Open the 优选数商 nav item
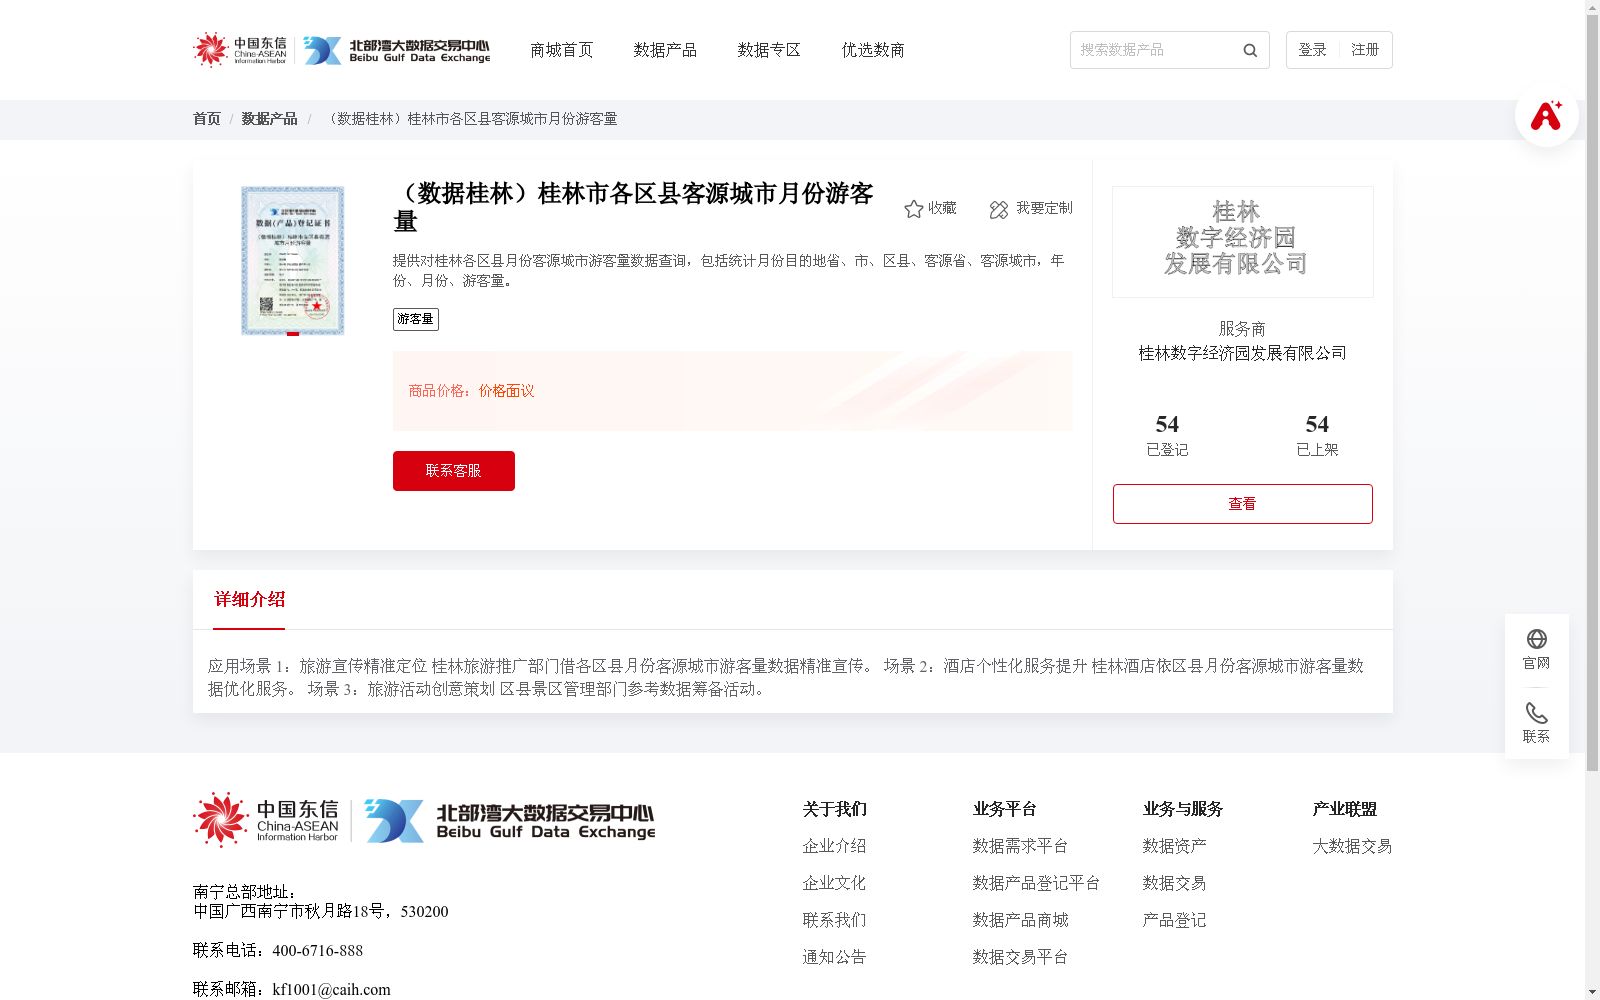Viewport: 1600px width, 1000px height. pos(873,50)
